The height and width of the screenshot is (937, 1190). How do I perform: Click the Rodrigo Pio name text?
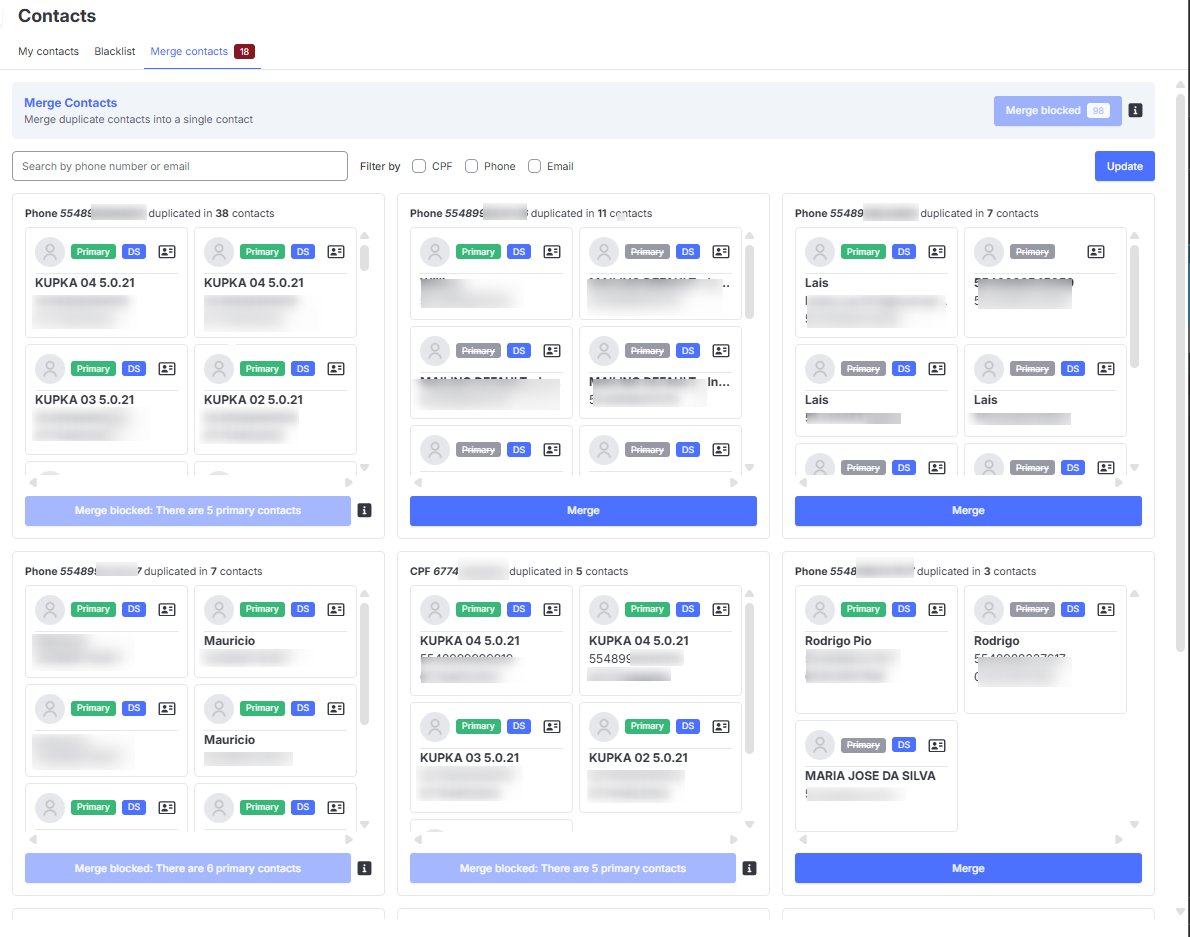pos(838,640)
